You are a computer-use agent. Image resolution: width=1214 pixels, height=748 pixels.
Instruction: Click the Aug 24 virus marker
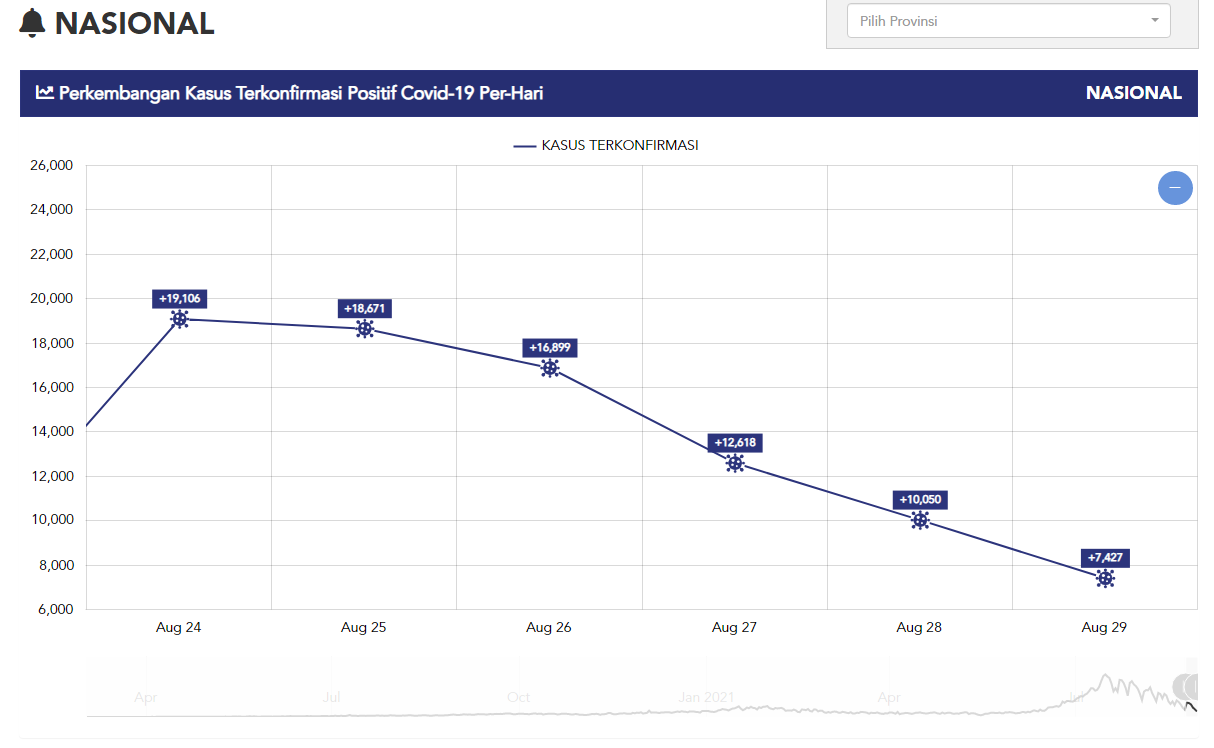[180, 319]
